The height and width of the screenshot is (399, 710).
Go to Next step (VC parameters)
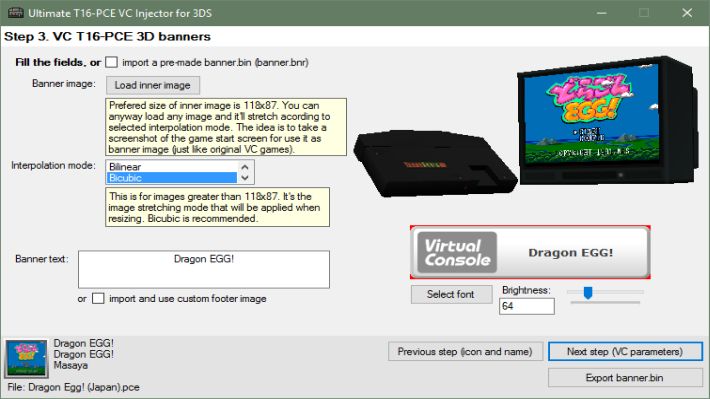(x=625, y=352)
